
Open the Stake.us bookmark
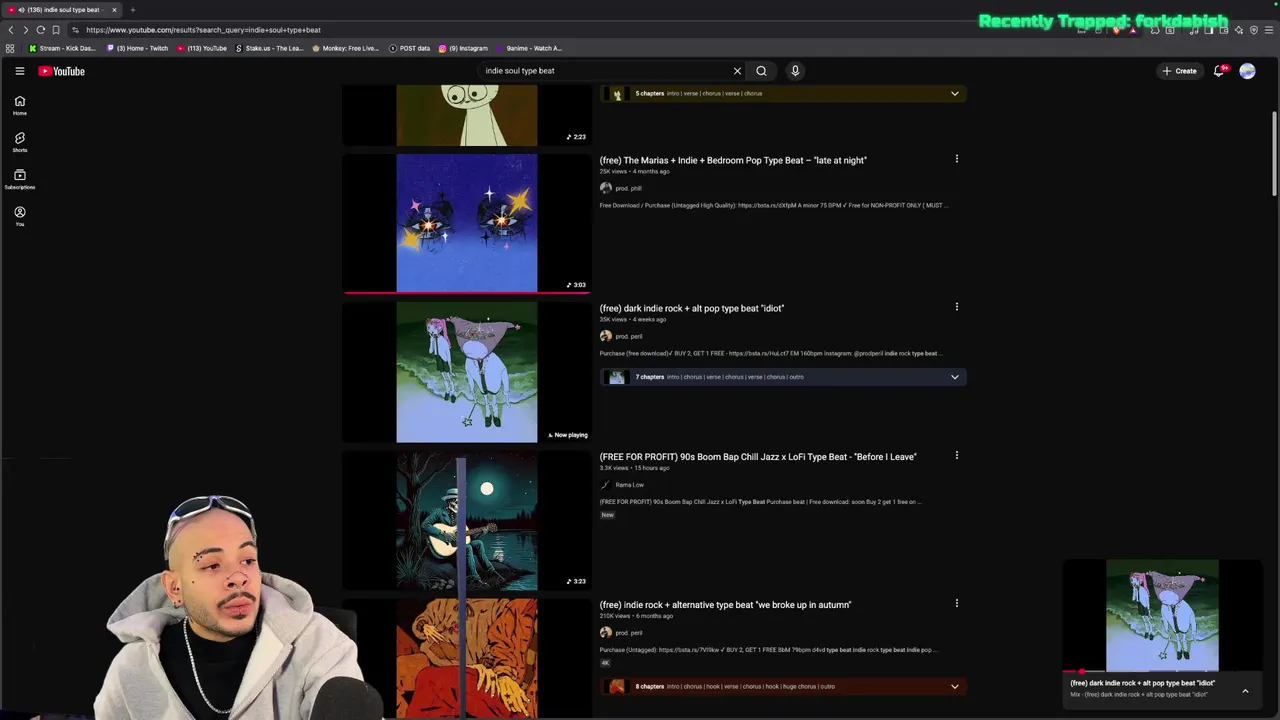[270, 48]
